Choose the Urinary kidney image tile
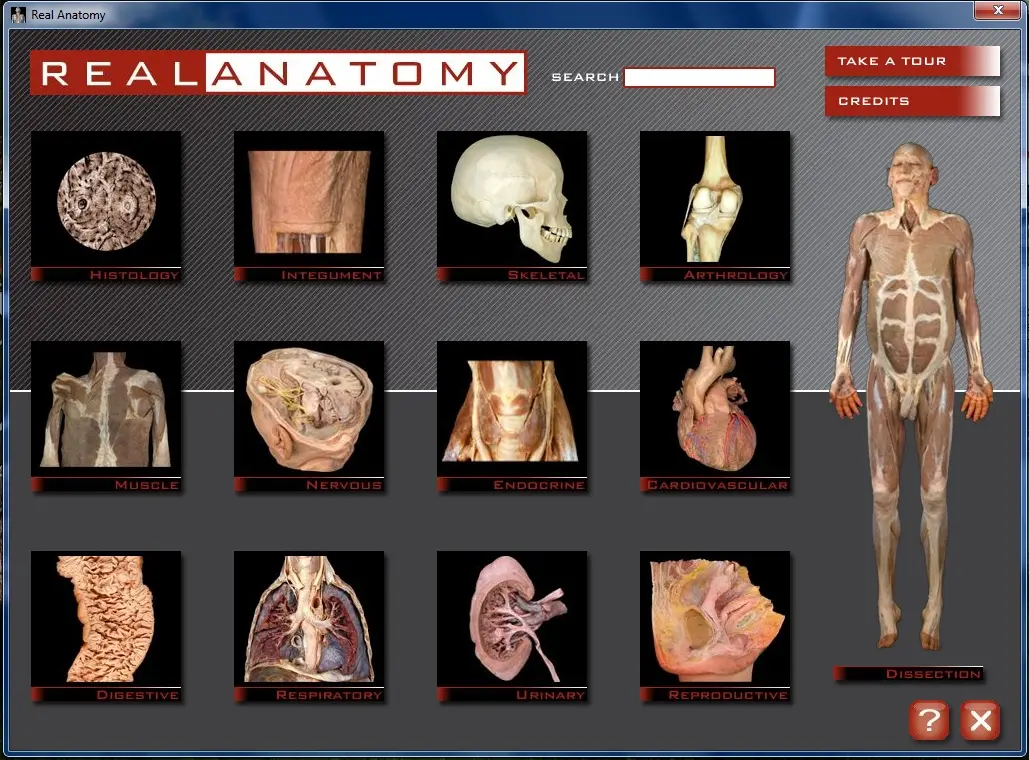The width and height of the screenshot is (1029, 760). [512, 626]
